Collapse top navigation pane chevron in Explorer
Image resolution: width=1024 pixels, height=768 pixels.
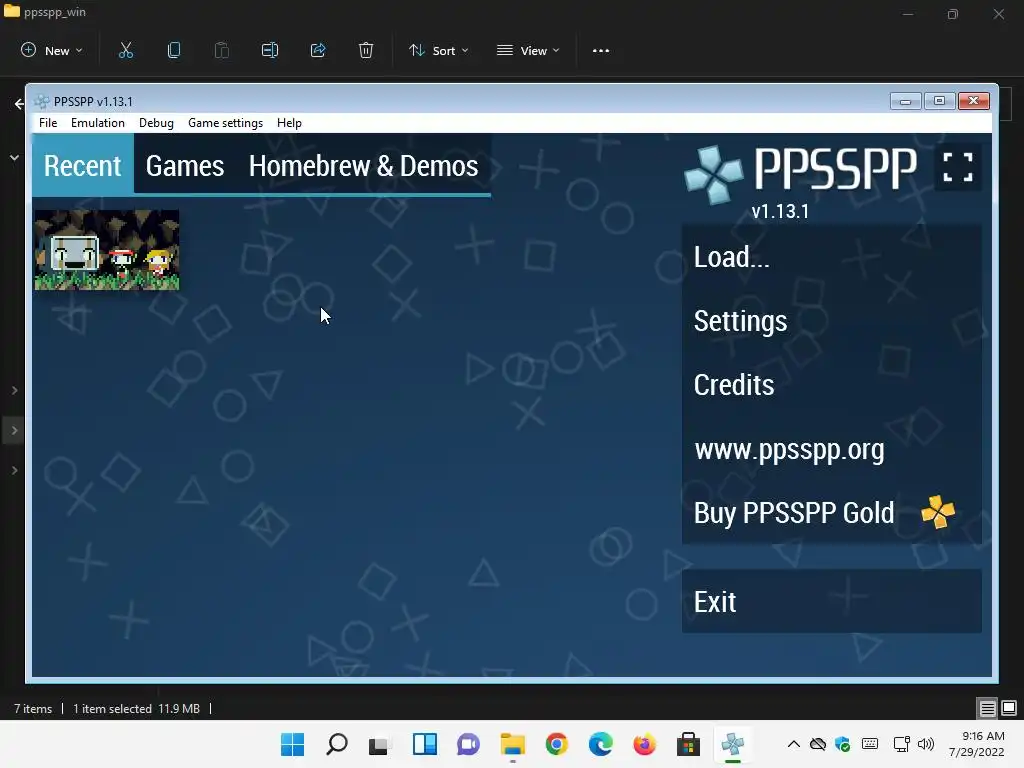(14, 157)
